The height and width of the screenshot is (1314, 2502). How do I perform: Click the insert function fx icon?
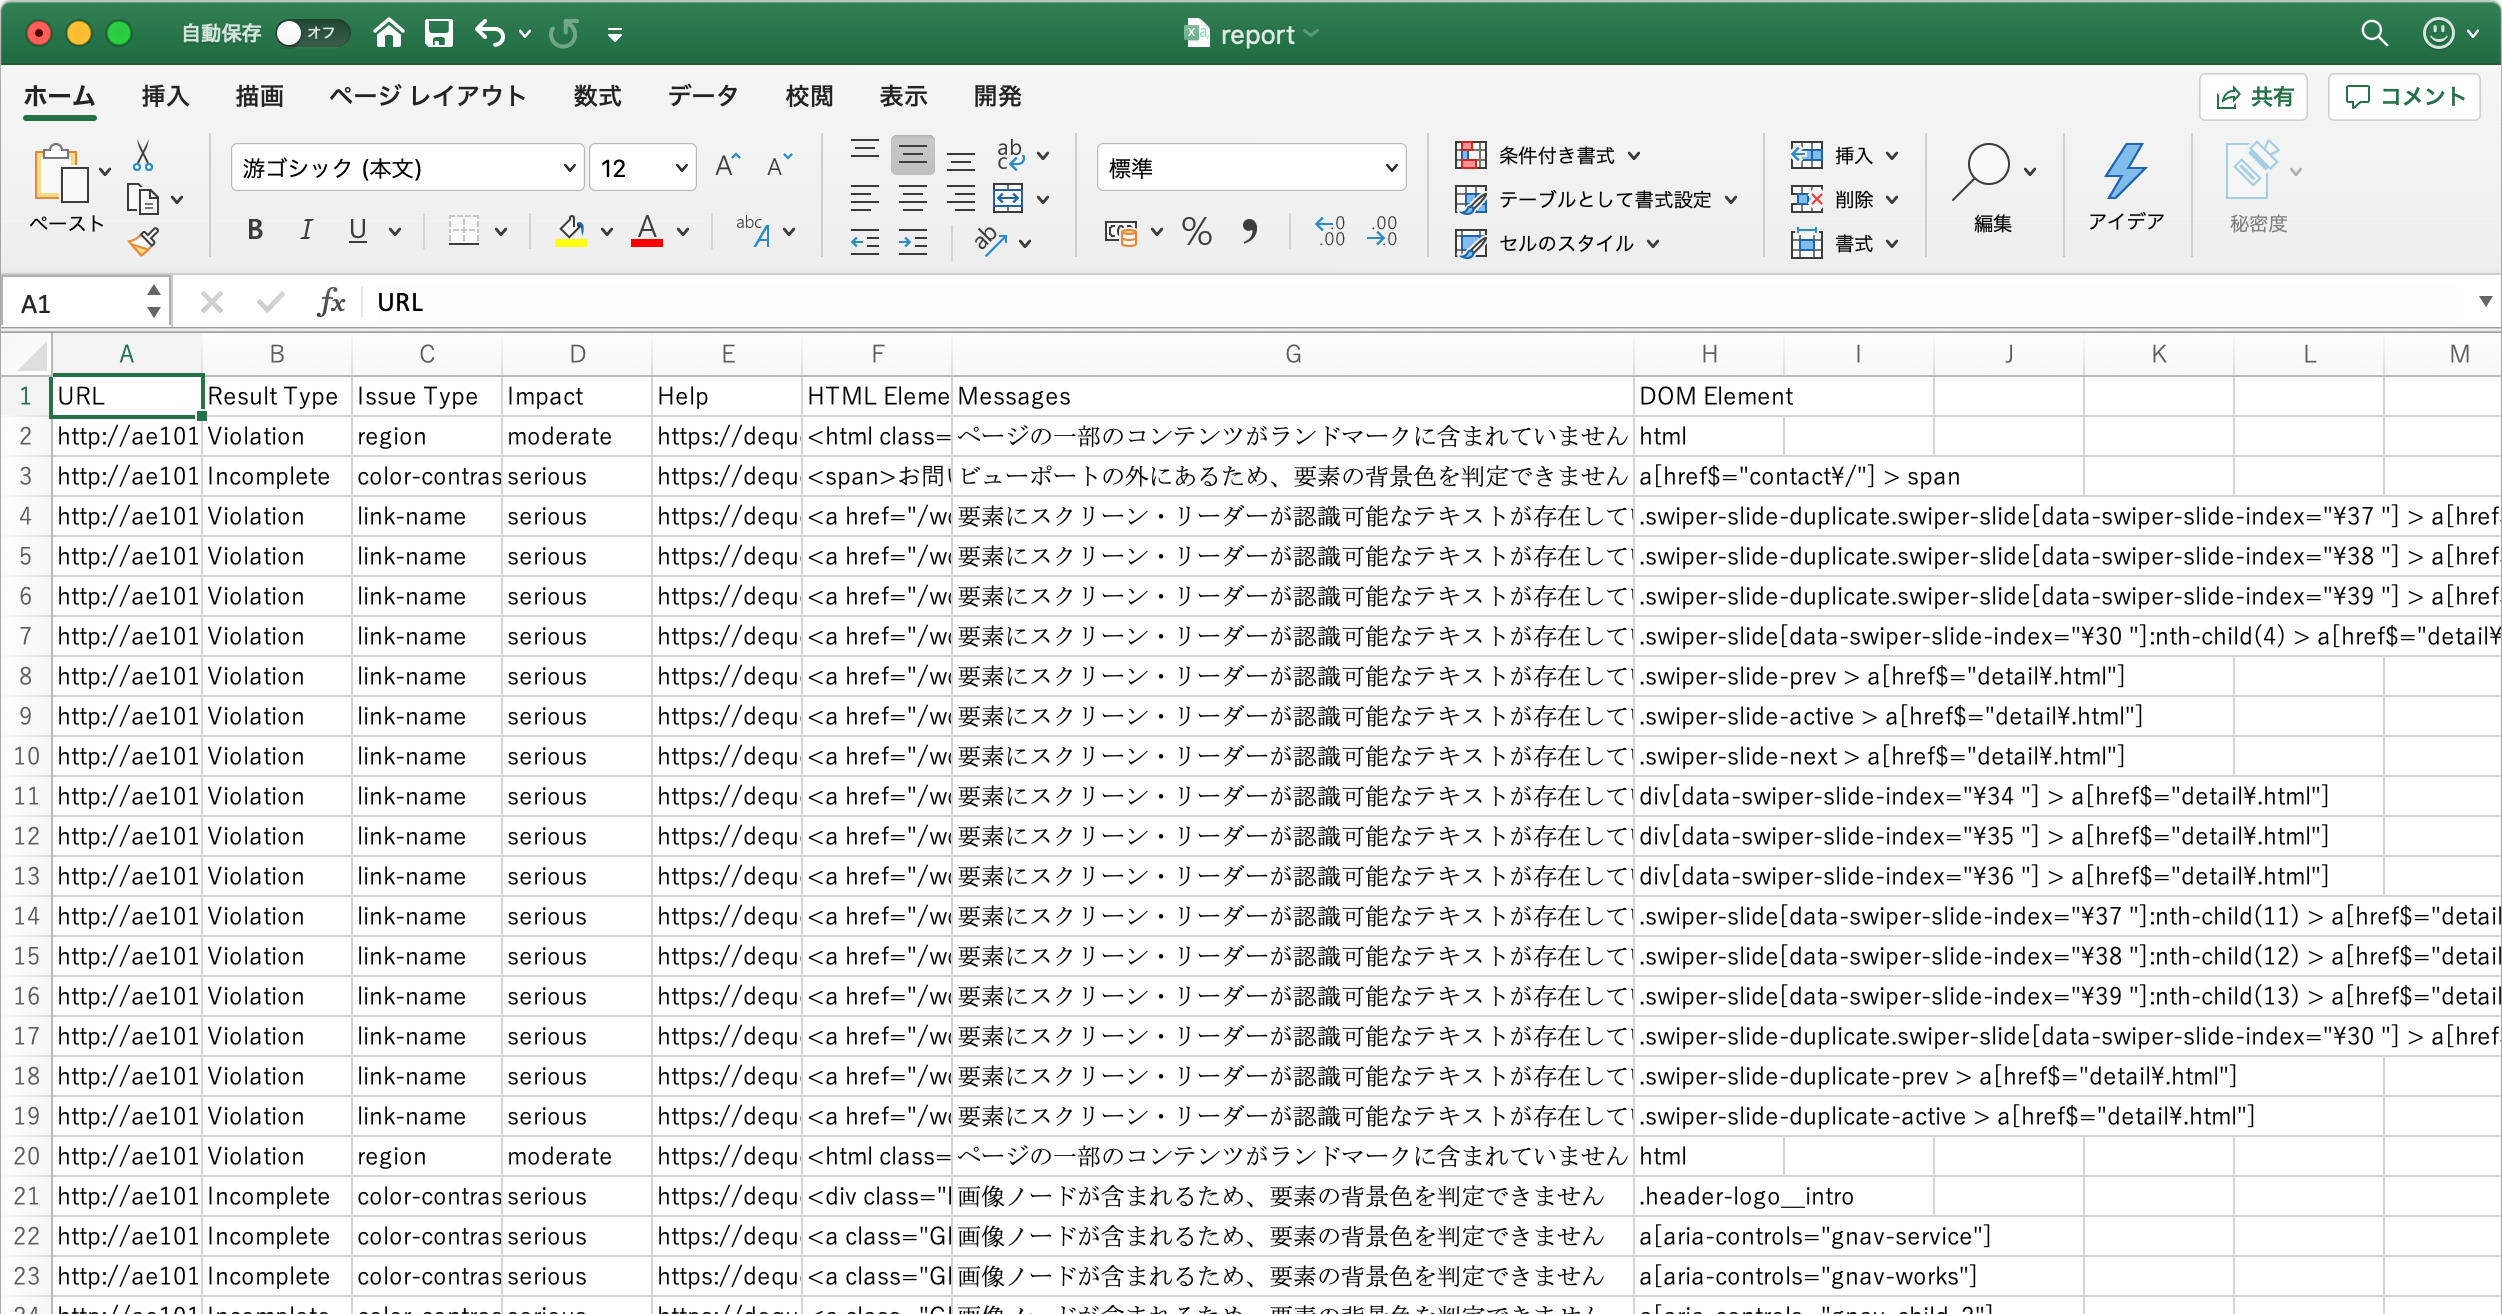(330, 302)
